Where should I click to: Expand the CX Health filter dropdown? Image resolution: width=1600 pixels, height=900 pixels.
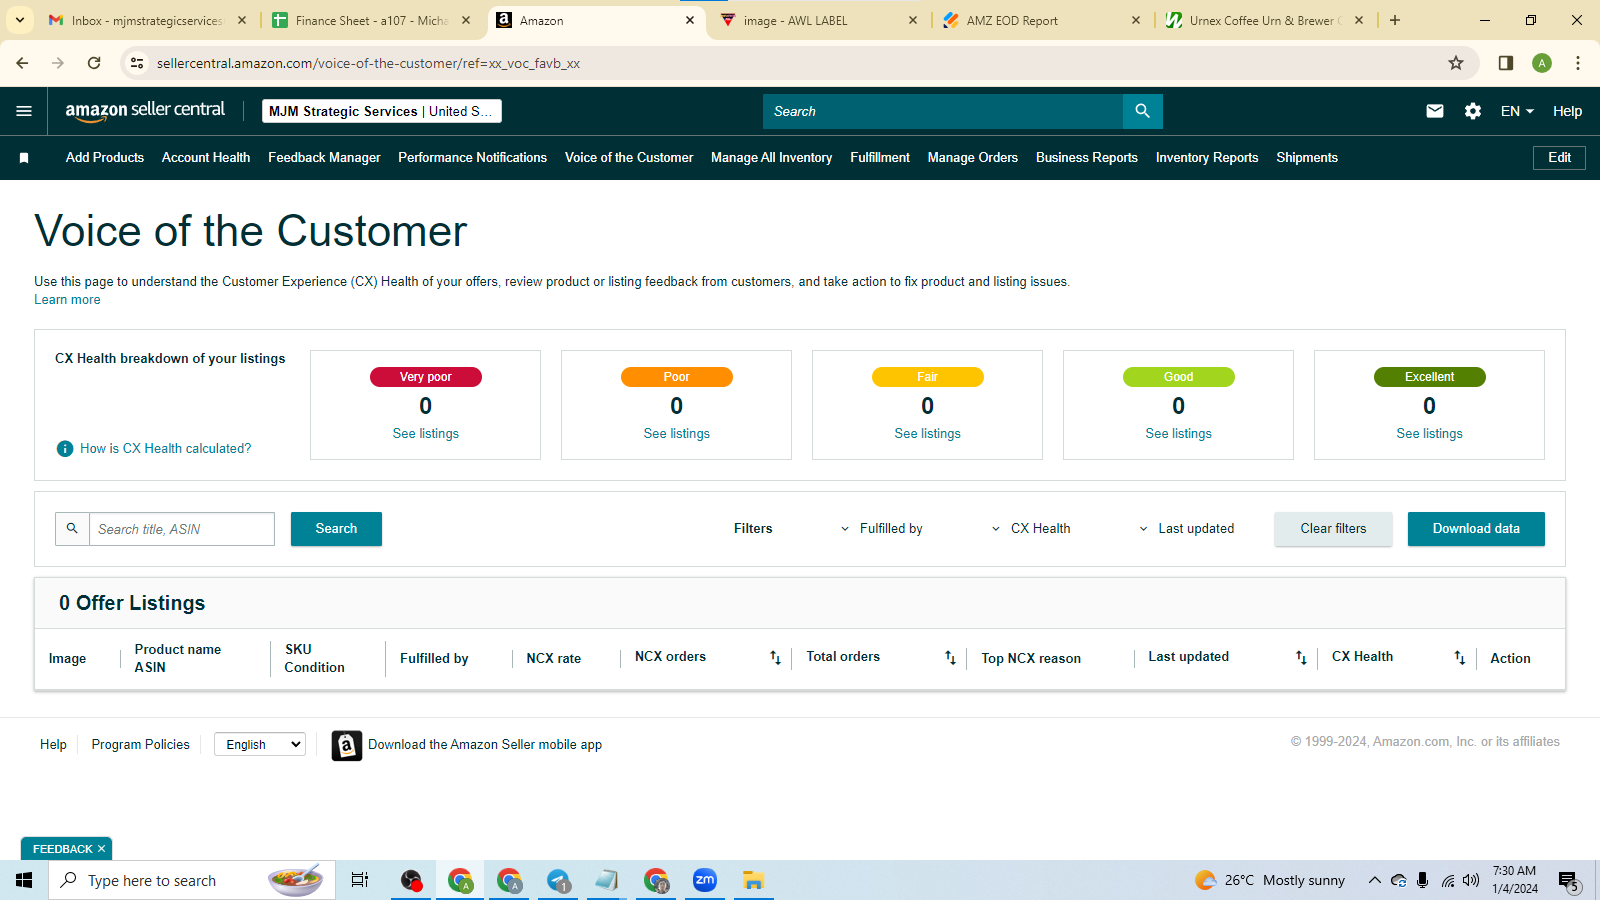pos(1031,529)
